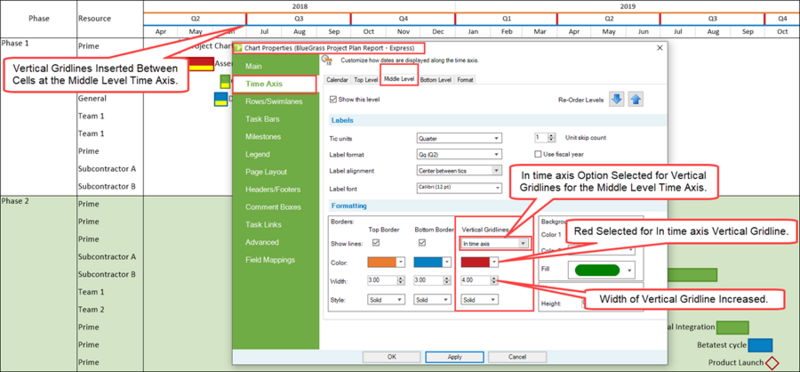The height and width of the screenshot is (372, 800).
Task: Click the Phase column header
Action: pos(39,18)
